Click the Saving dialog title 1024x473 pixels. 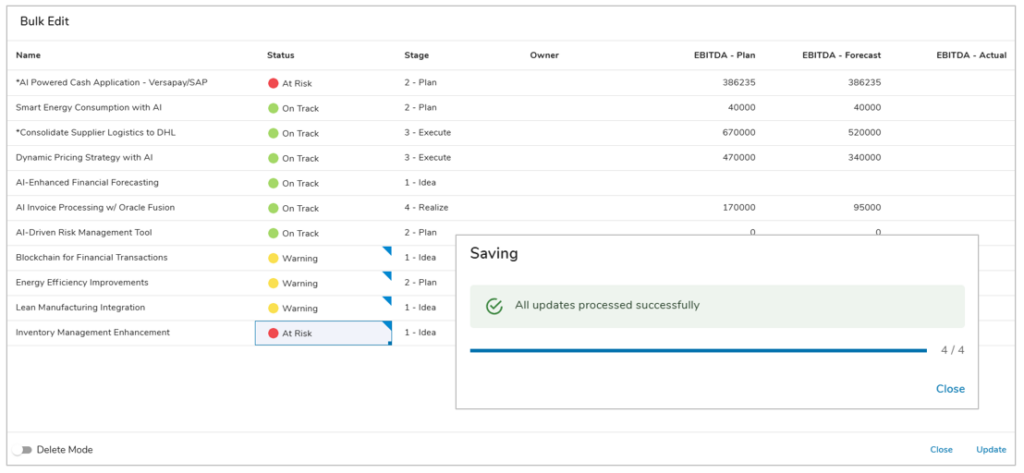pos(494,254)
